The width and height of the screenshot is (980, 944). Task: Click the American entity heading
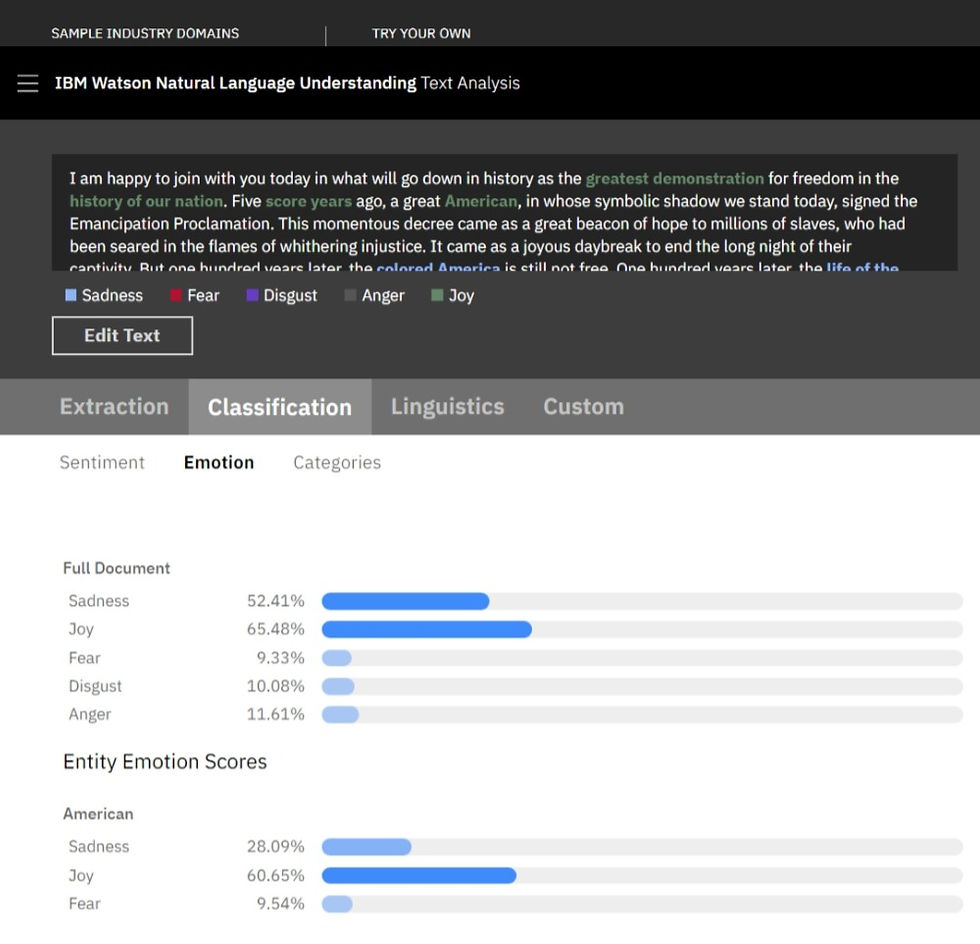click(x=98, y=814)
